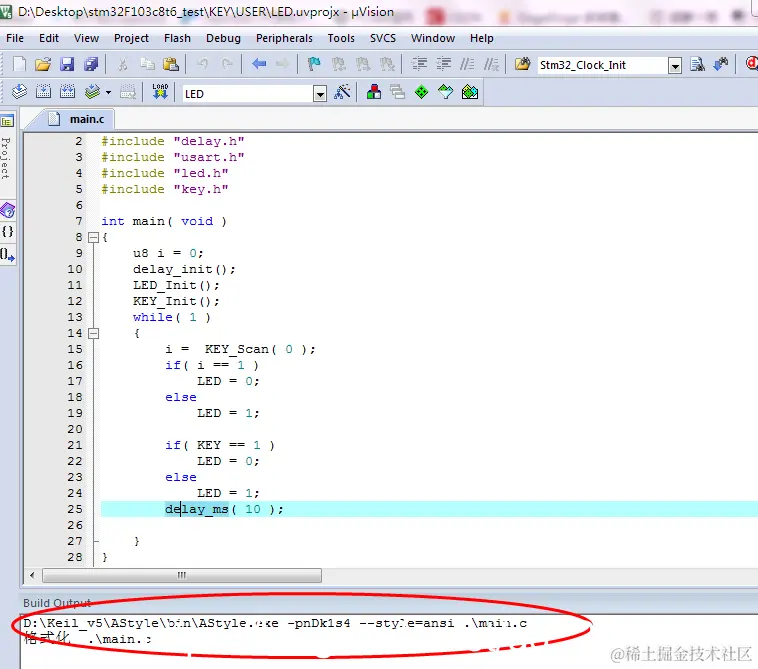Image resolution: width=758 pixels, height=669 pixels.
Task: Open Manage Run-Time Environment green diamond
Action: 422,91
